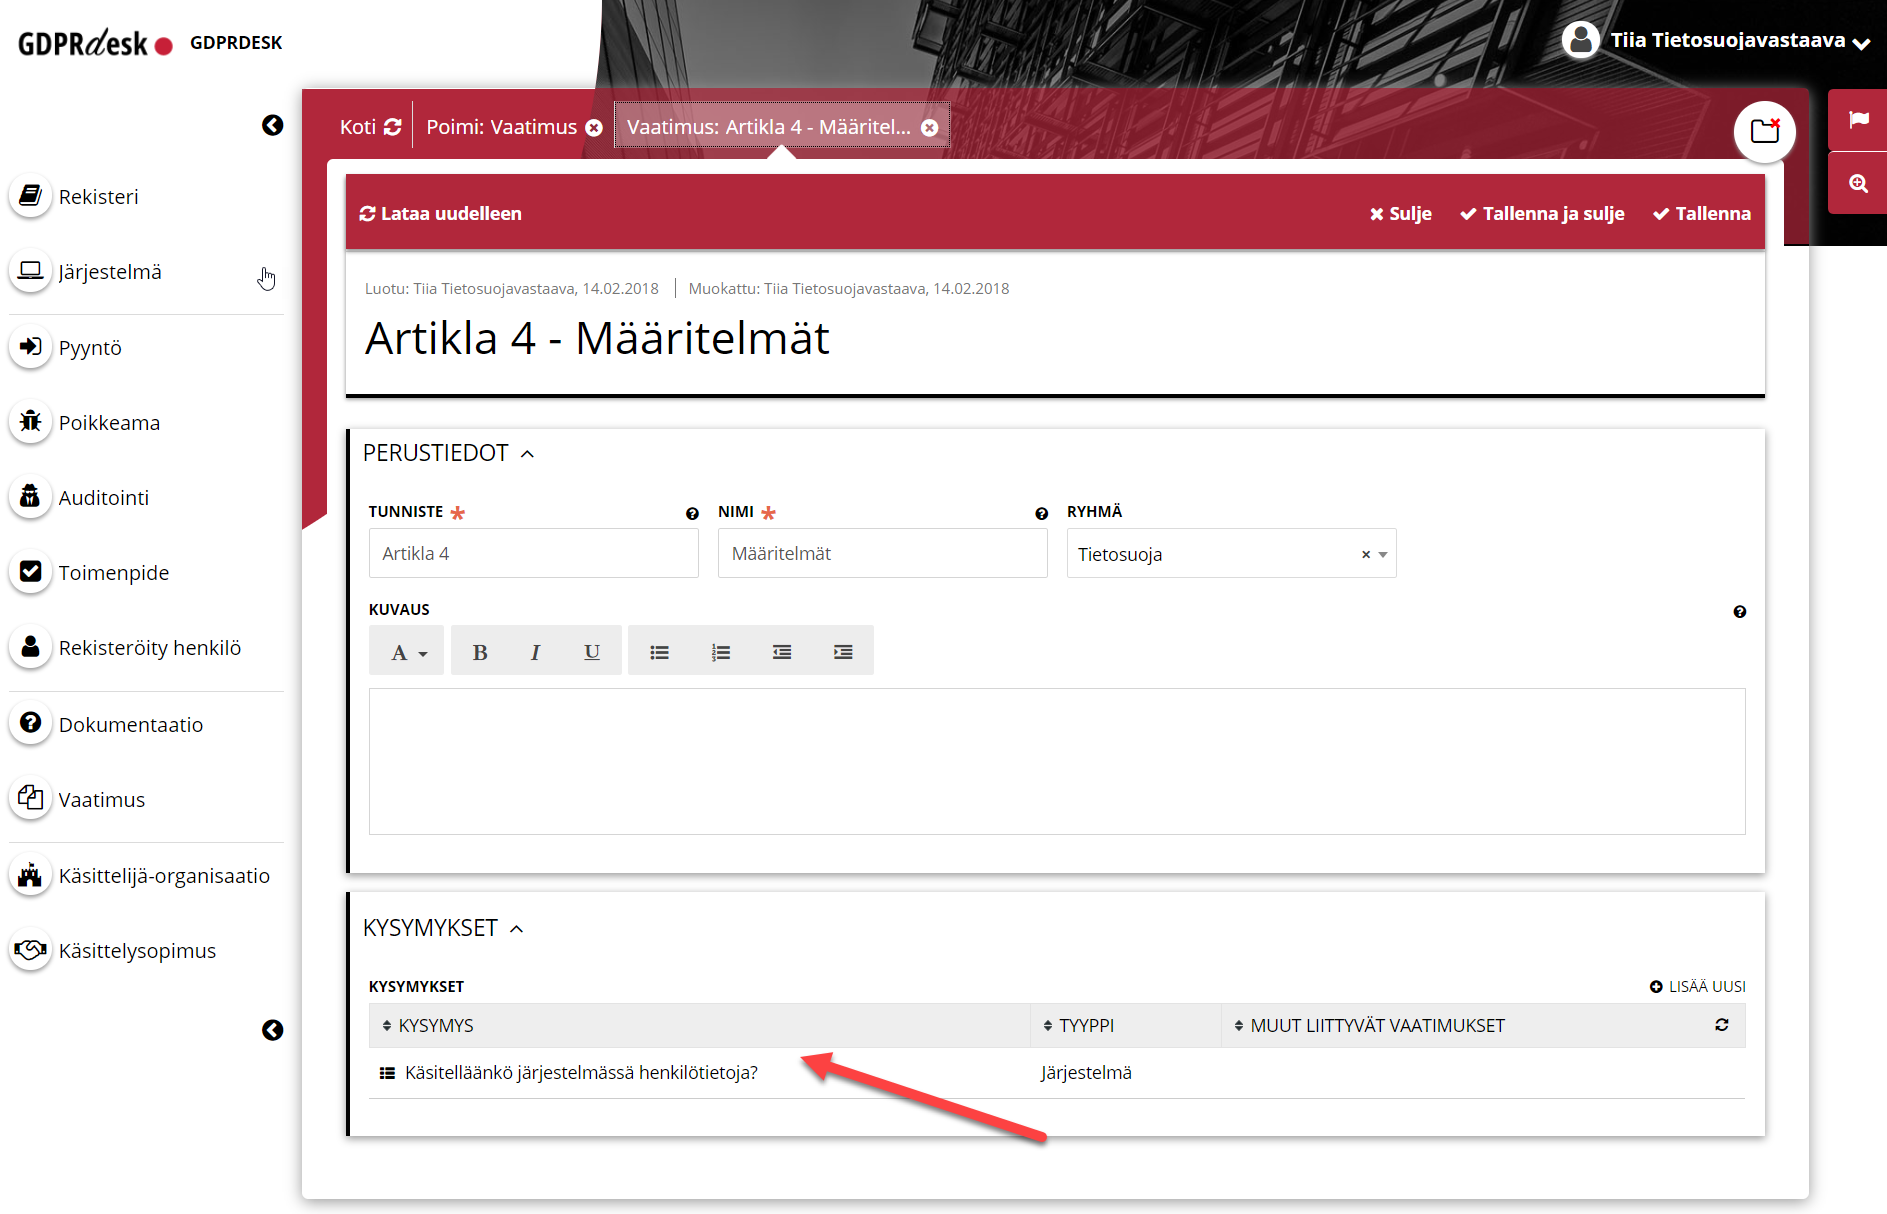Toggle underline formatting in Kuvaus editor
The image size is (1887, 1214).
592,652
